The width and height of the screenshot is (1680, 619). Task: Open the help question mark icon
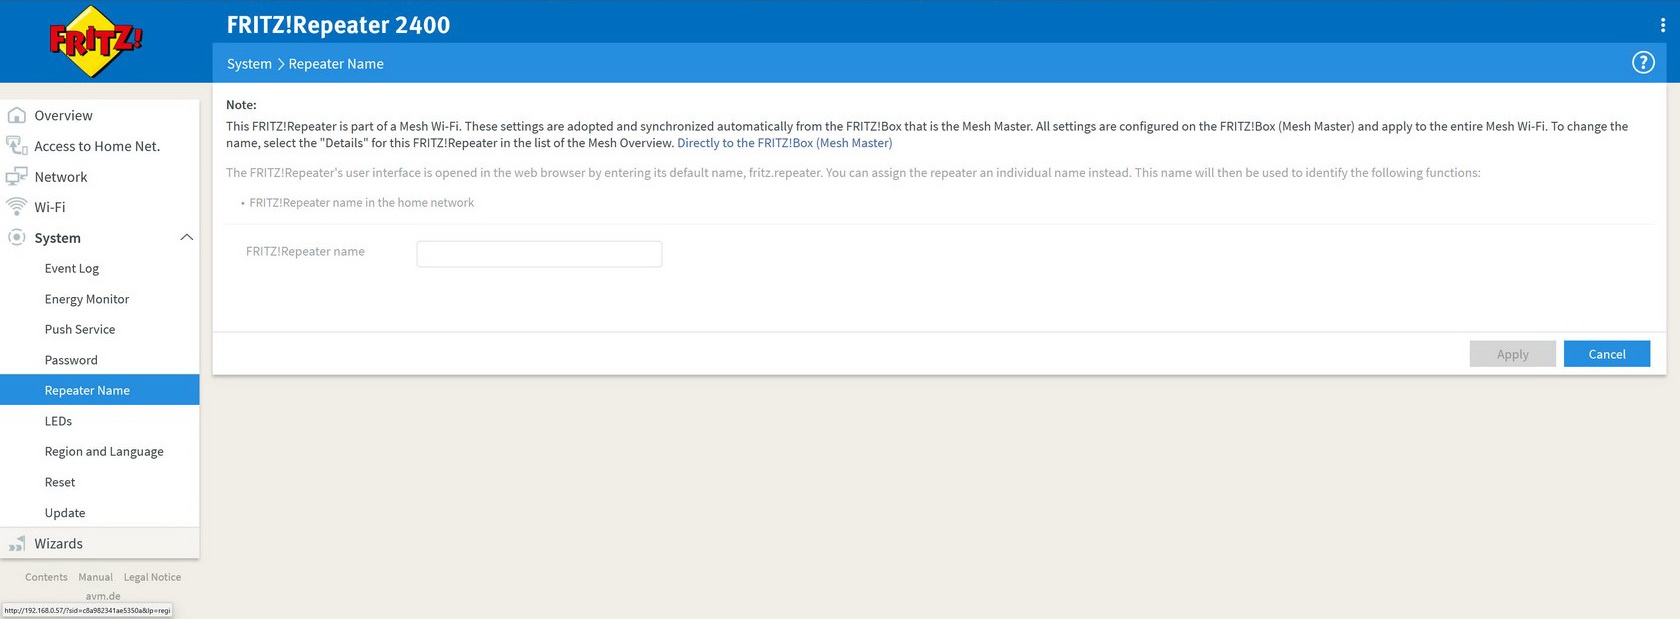(1643, 63)
